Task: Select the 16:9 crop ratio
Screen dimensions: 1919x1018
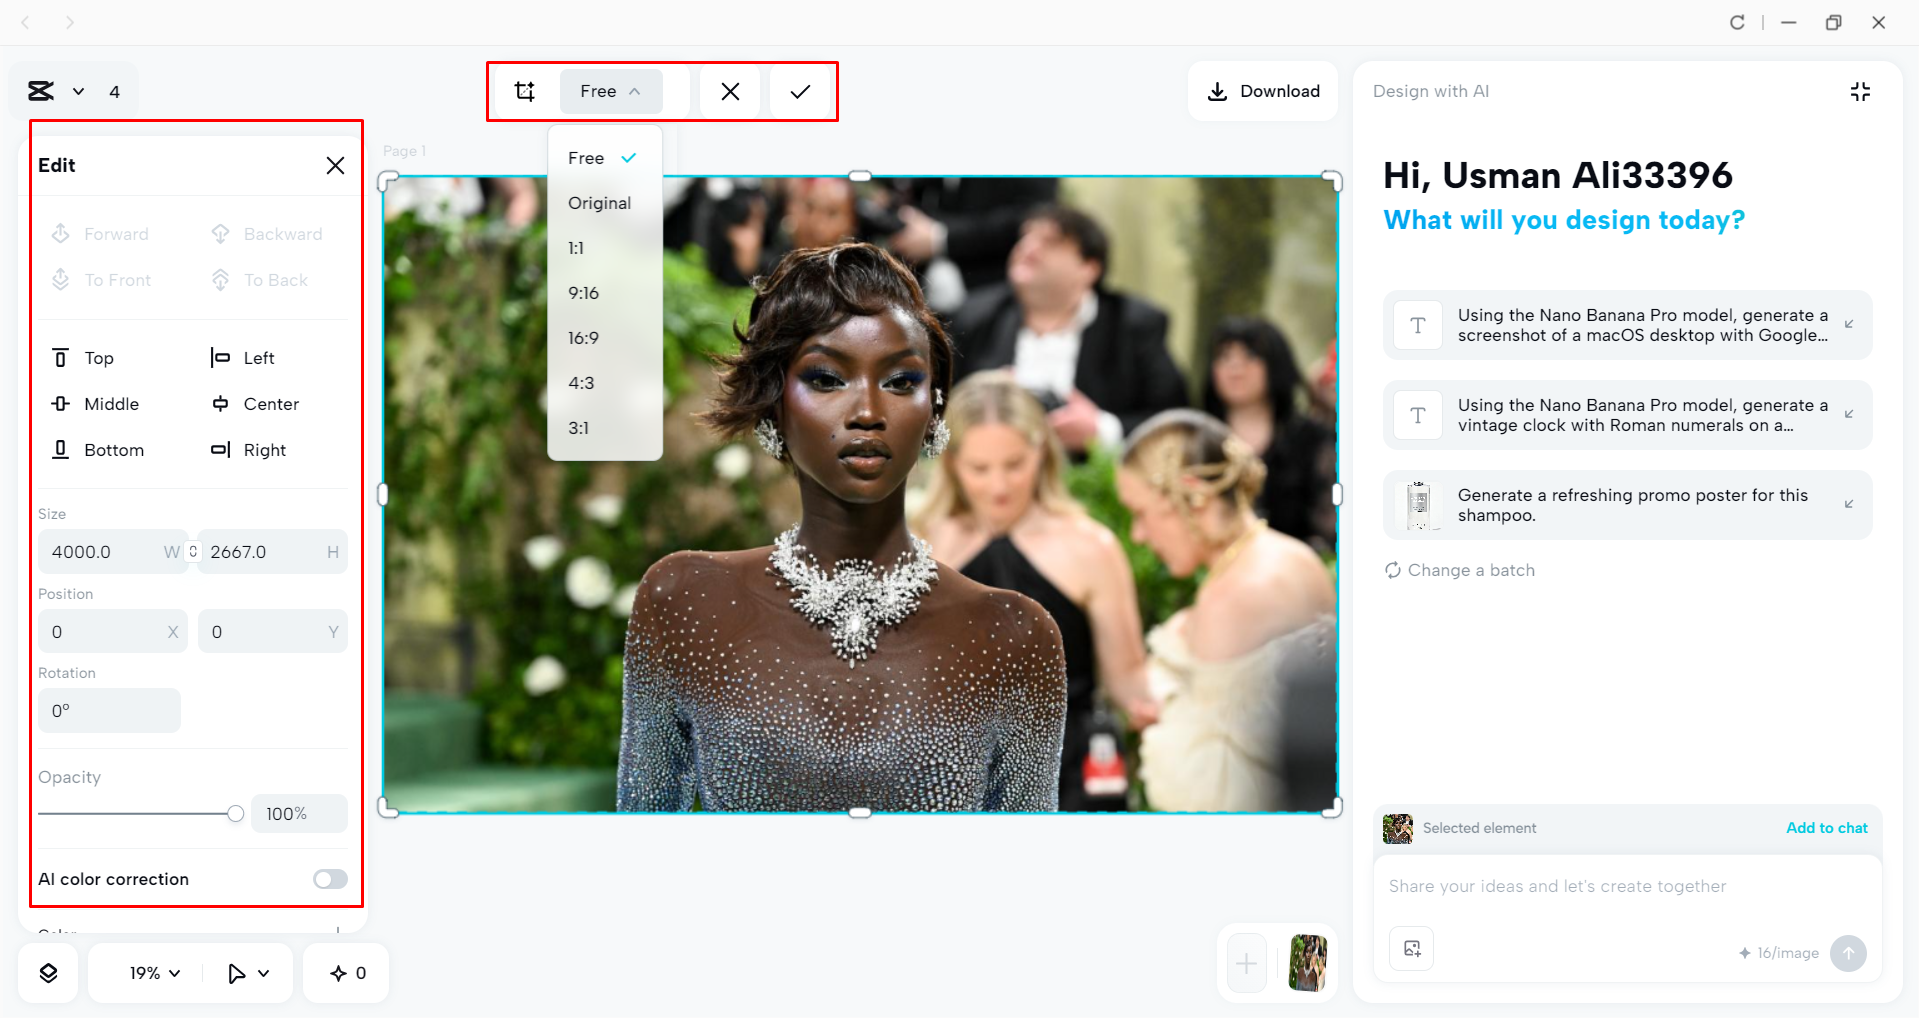Action: [605, 338]
